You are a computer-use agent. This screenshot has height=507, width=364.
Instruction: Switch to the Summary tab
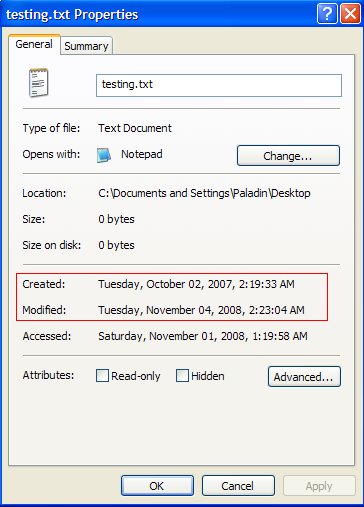[x=86, y=46]
